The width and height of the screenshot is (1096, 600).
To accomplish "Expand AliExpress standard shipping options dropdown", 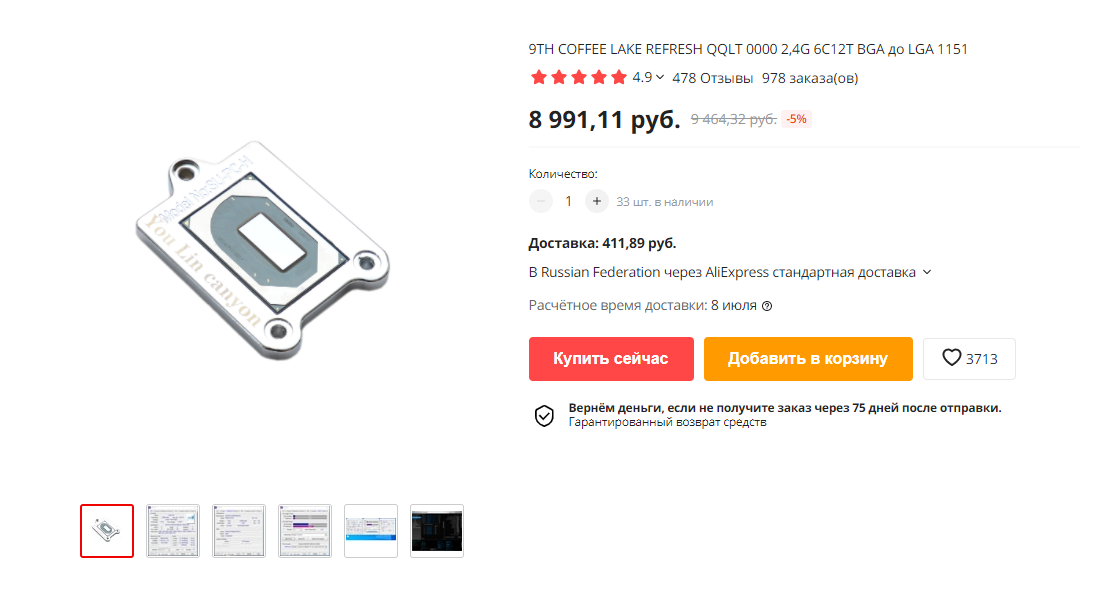I will pos(927,272).
